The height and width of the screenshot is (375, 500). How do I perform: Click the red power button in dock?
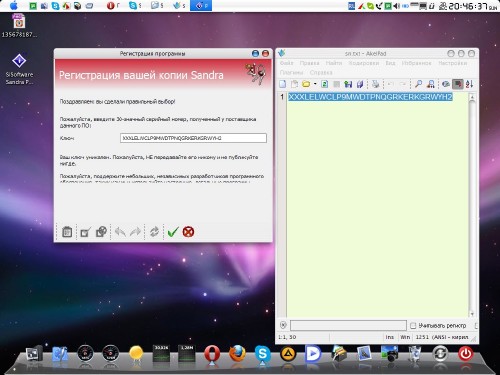[465, 354]
